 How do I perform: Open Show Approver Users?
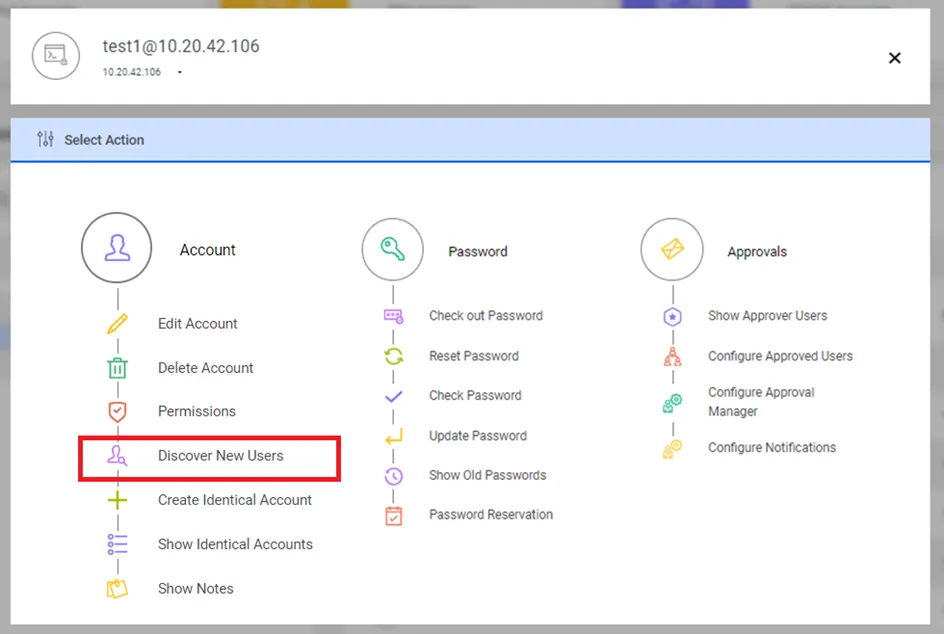[x=768, y=315]
